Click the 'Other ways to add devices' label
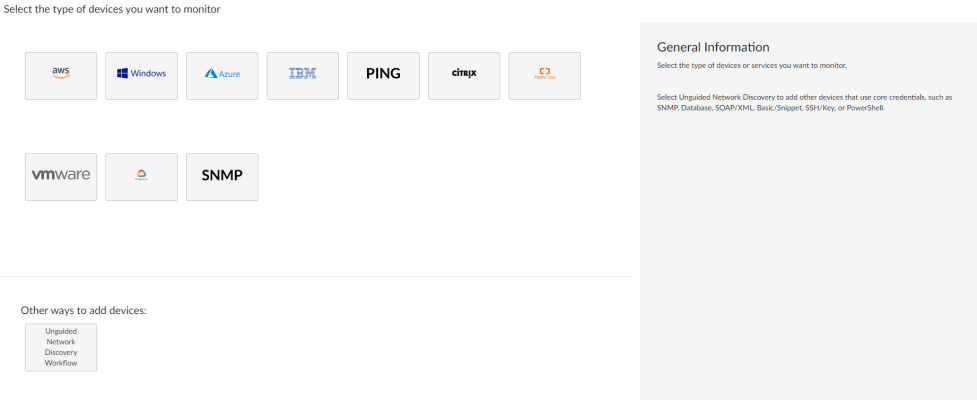 [x=84, y=310]
